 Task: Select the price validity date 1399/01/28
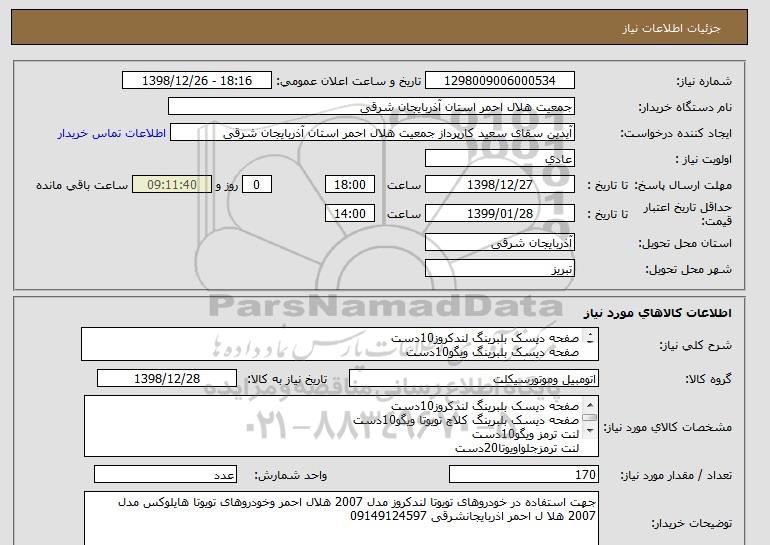point(500,214)
